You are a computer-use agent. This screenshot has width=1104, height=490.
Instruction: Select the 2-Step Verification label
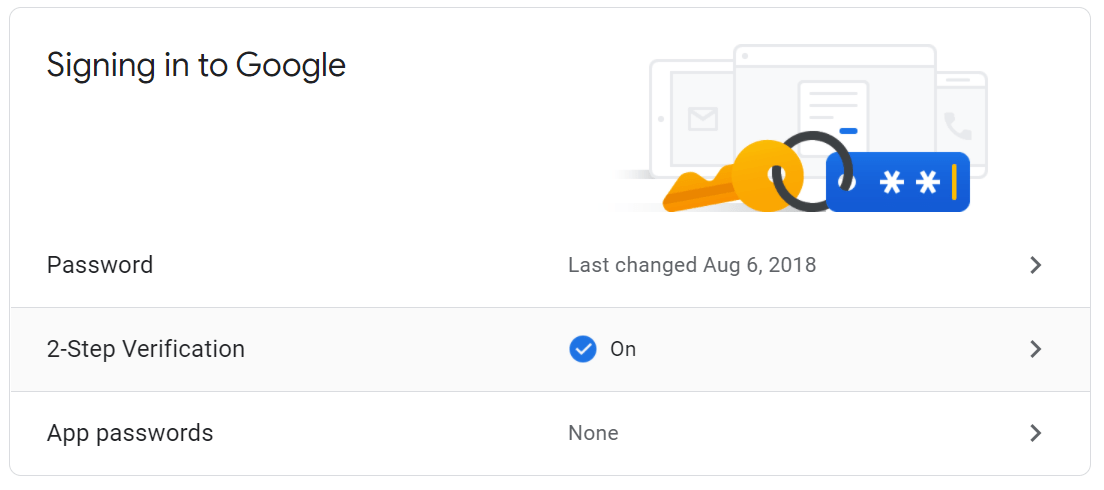click(x=146, y=349)
